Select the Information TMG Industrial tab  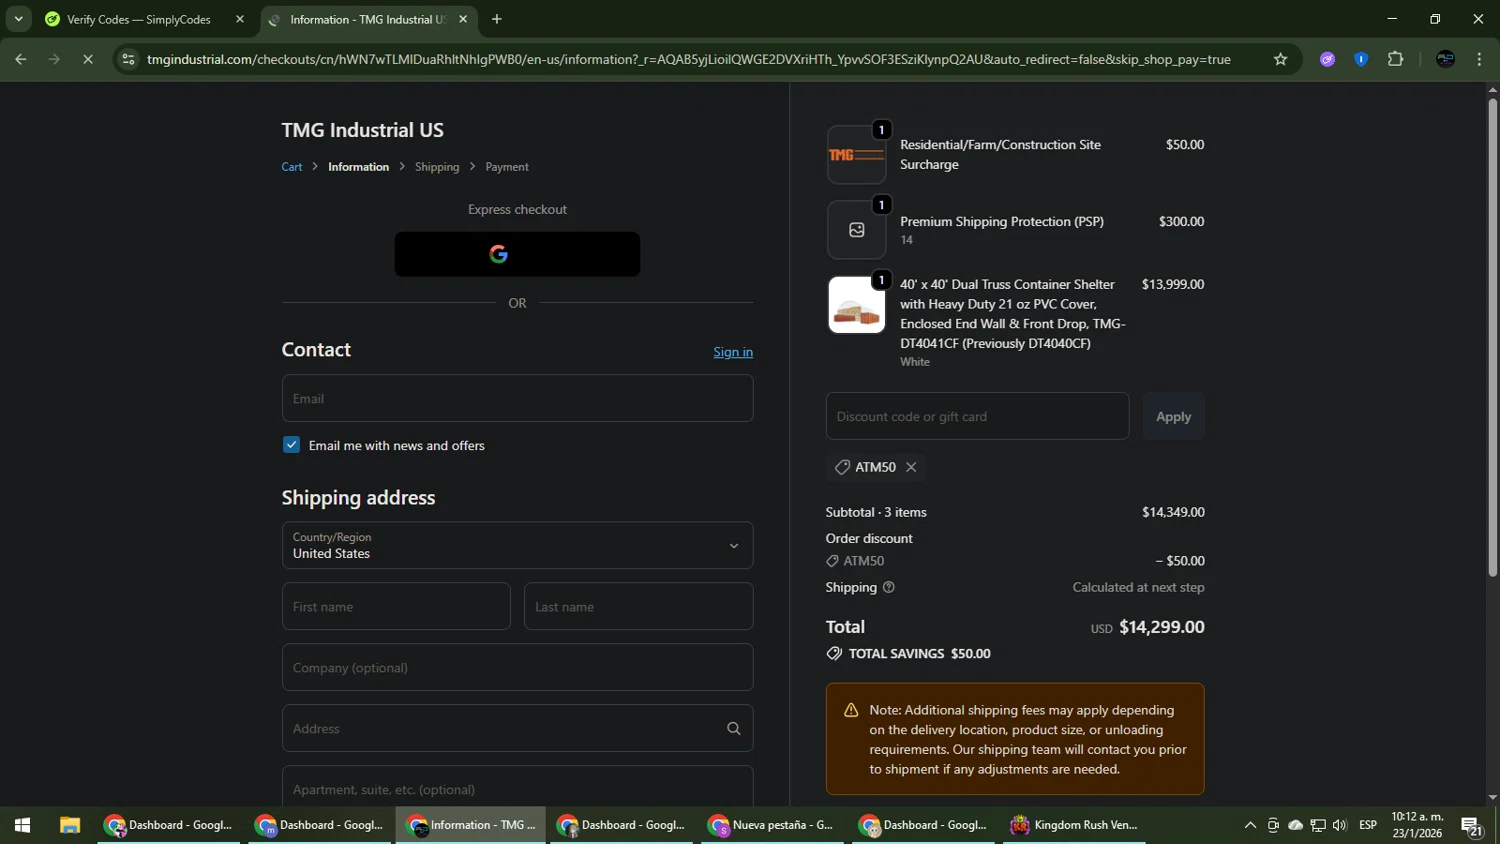pyautogui.click(x=367, y=19)
